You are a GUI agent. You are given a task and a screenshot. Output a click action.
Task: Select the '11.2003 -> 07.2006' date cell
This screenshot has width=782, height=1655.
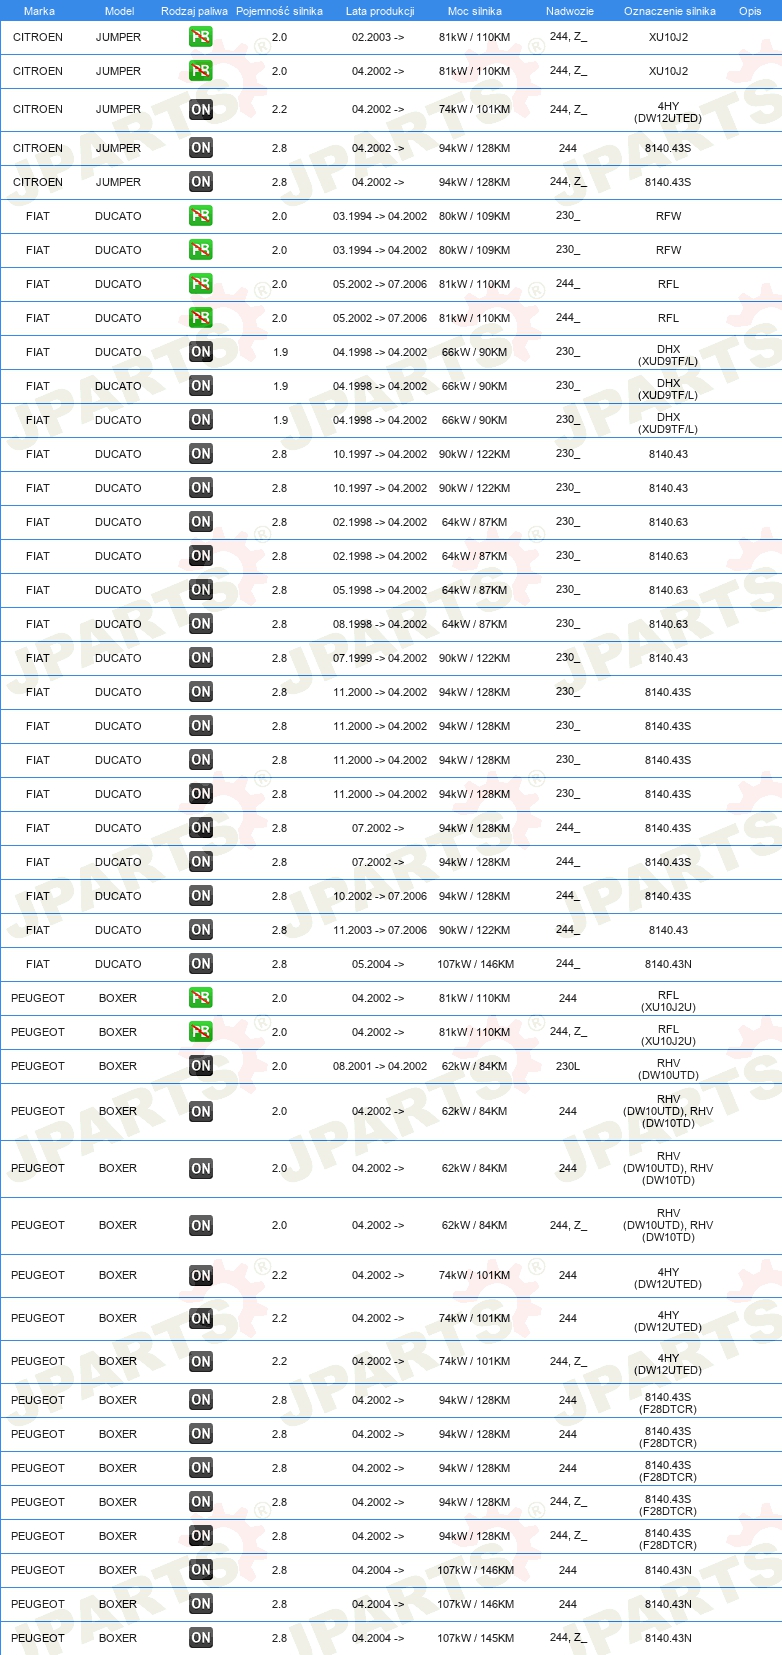[380, 930]
